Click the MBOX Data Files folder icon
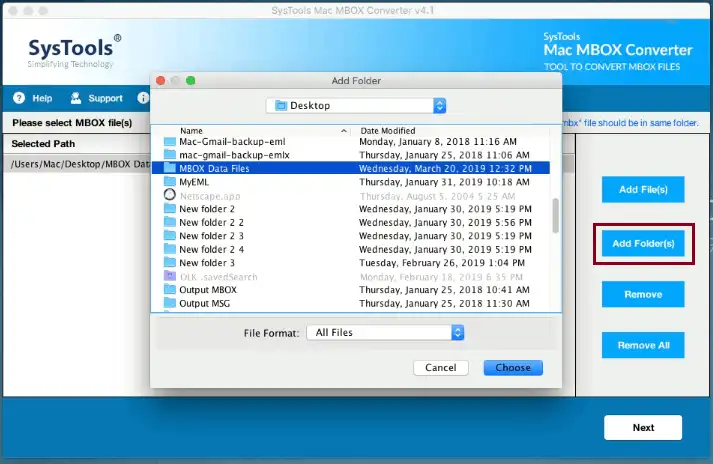 point(170,168)
